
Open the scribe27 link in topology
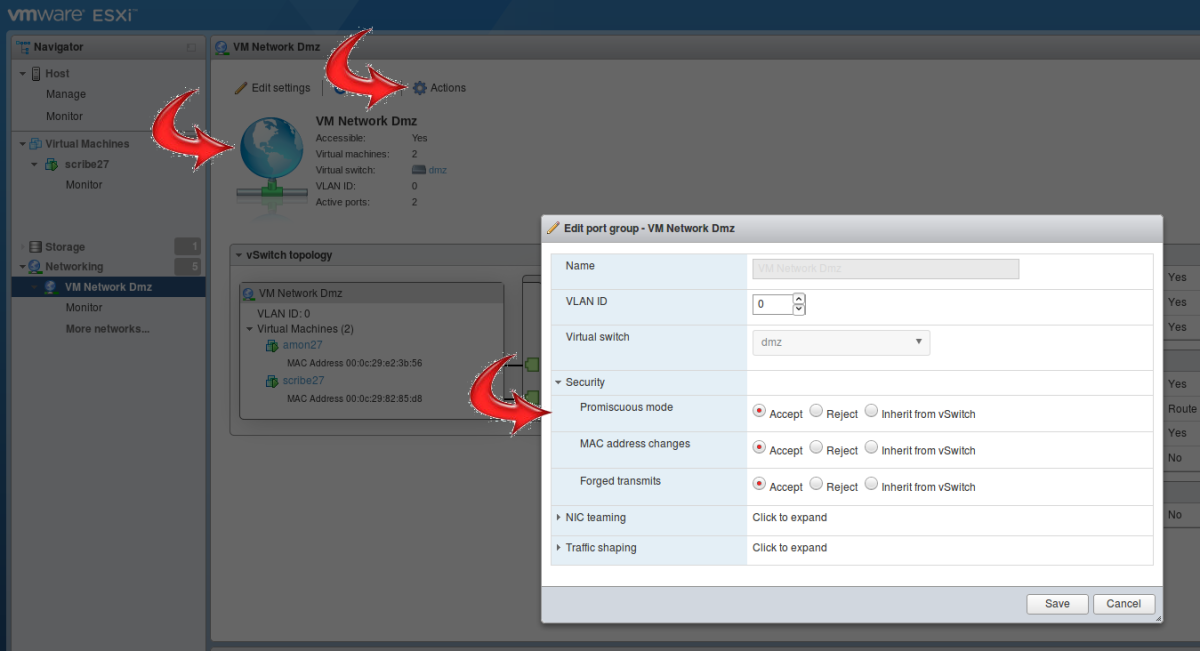pos(303,381)
